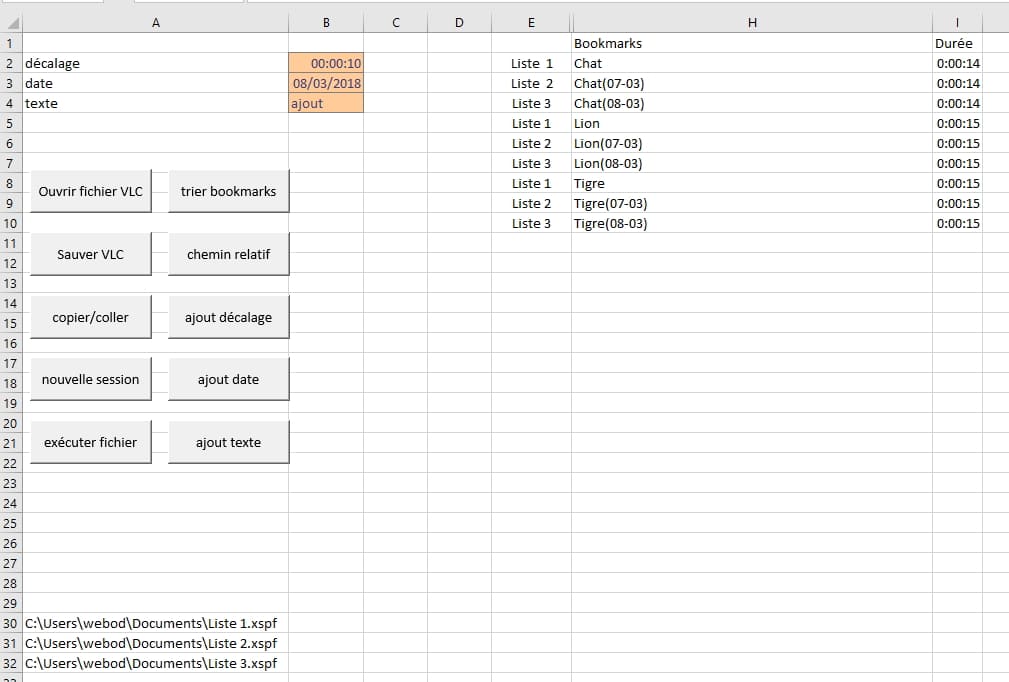The height and width of the screenshot is (682, 1009).
Task: Click the 'copier/coller' button
Action: [91, 317]
